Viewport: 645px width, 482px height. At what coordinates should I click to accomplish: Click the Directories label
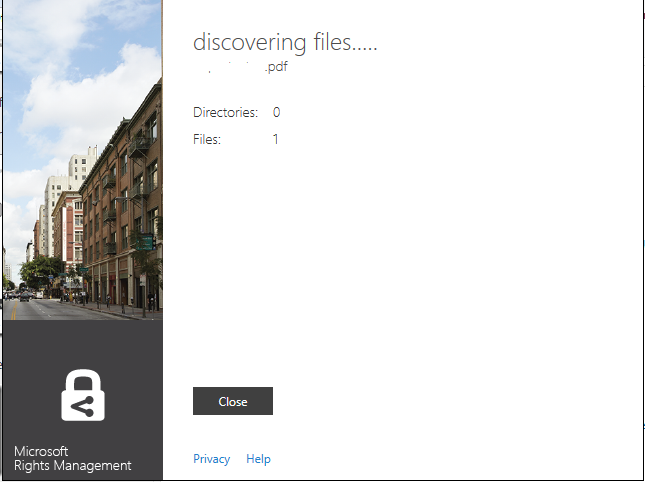[x=225, y=113]
